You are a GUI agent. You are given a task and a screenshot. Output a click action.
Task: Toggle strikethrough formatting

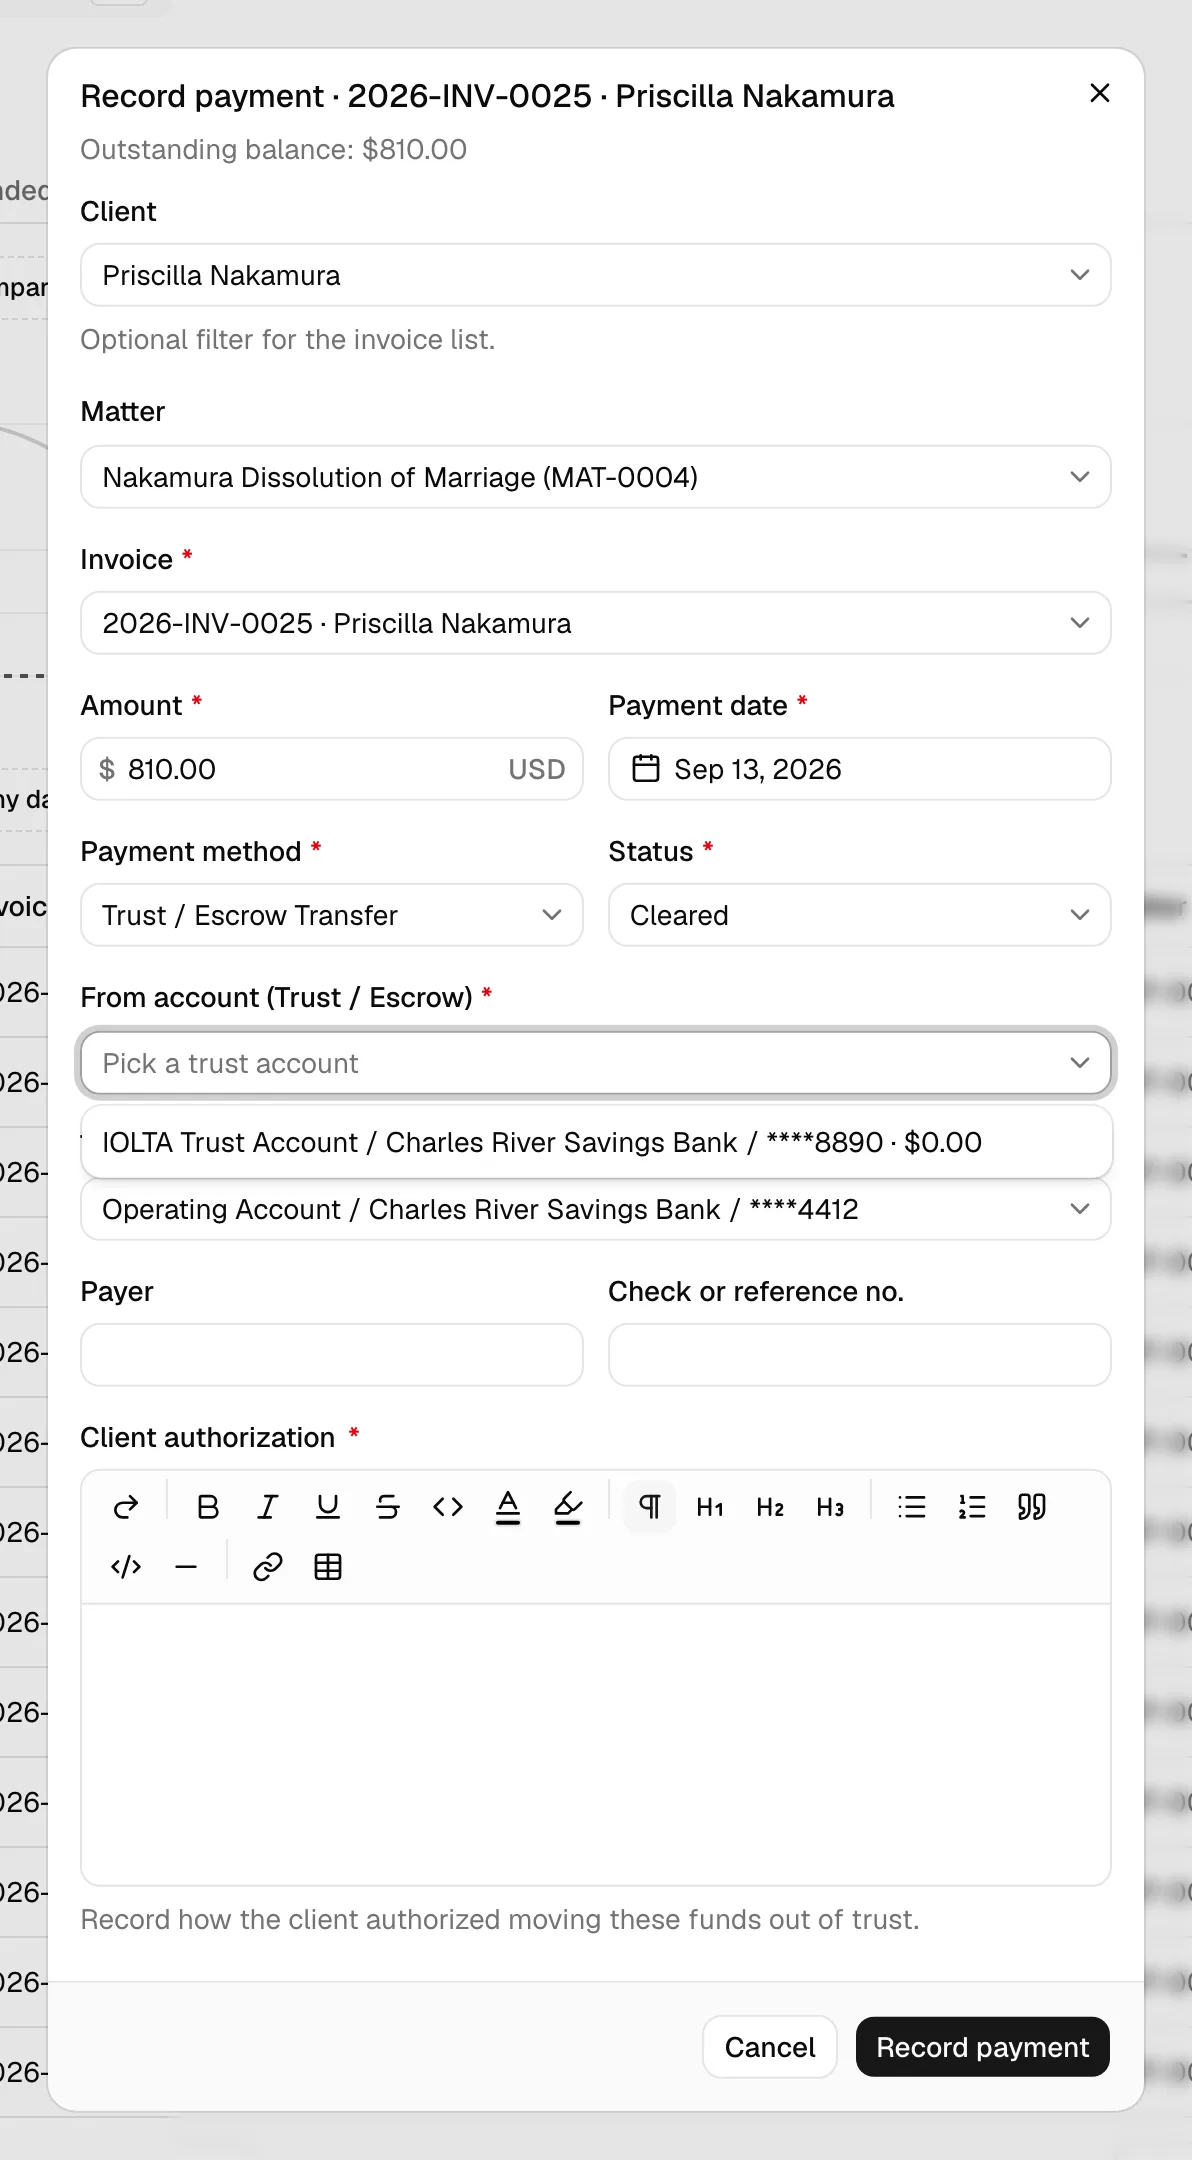[388, 1507]
